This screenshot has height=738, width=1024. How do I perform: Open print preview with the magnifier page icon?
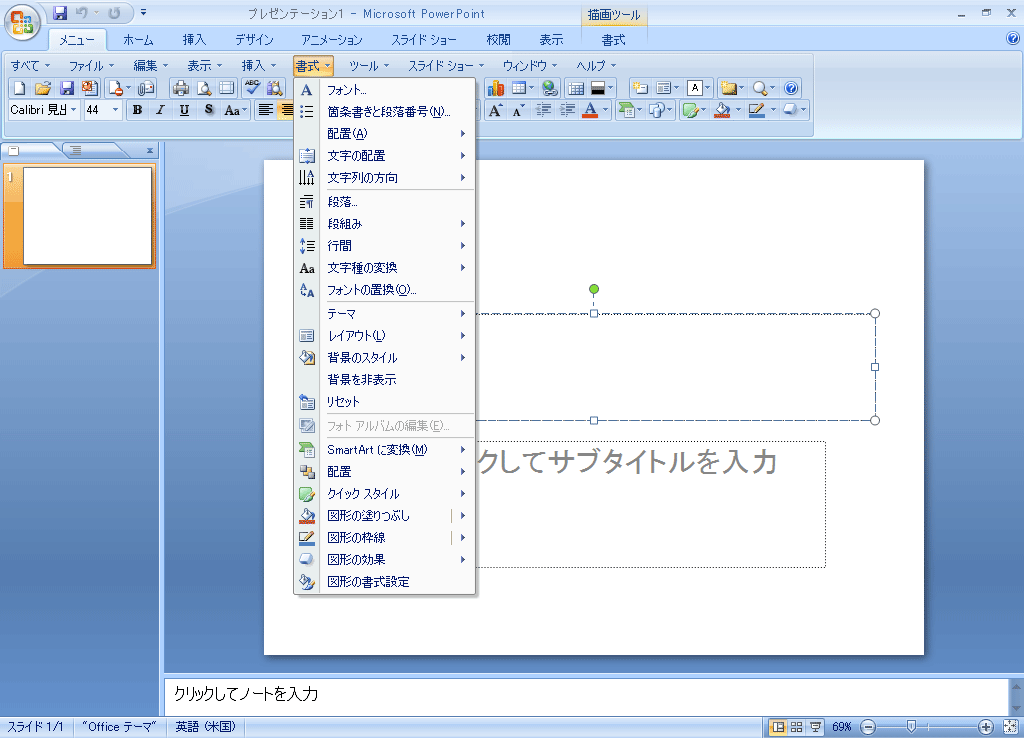click(x=204, y=88)
